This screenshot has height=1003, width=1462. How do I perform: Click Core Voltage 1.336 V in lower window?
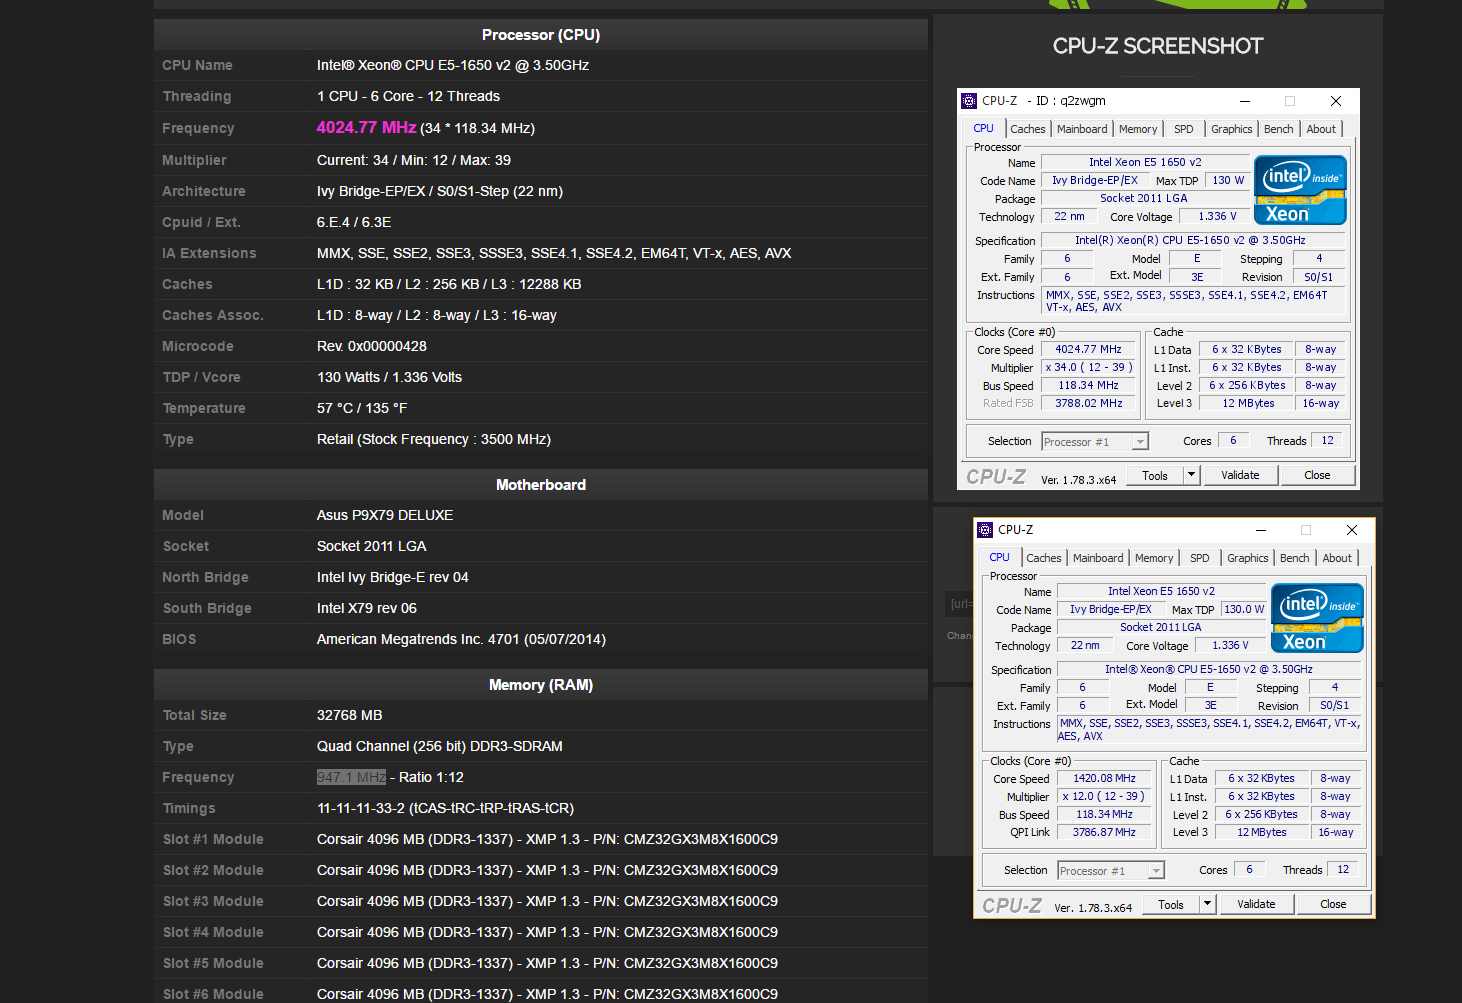click(x=1230, y=646)
